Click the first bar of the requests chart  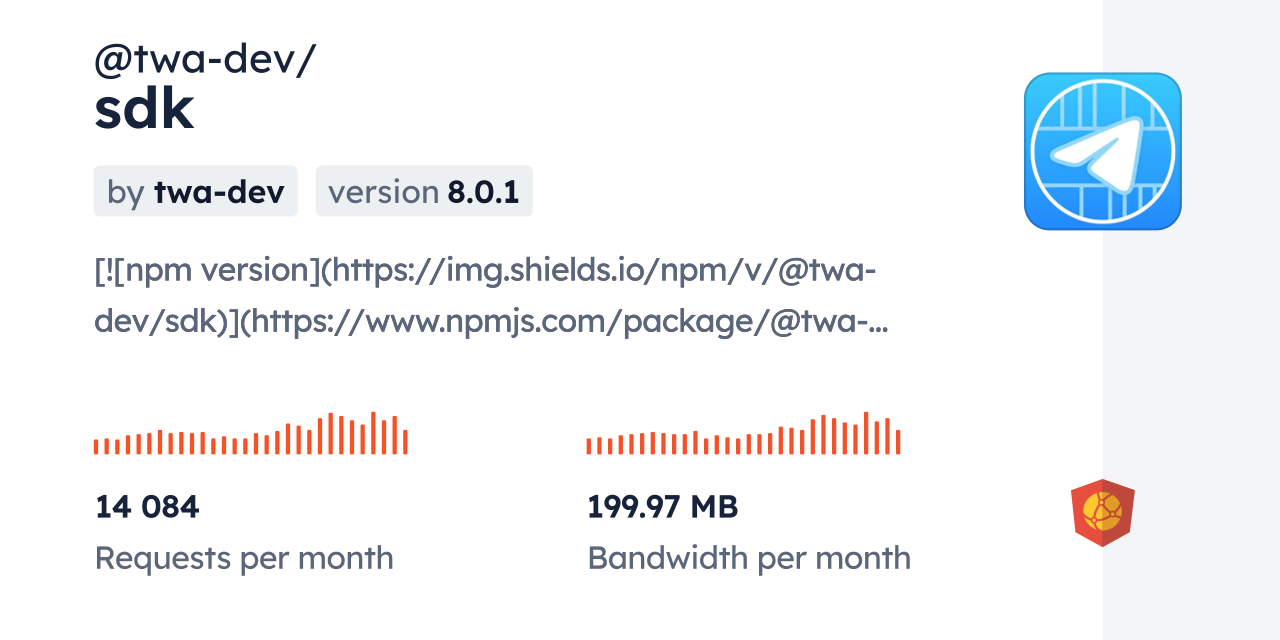(x=96, y=446)
